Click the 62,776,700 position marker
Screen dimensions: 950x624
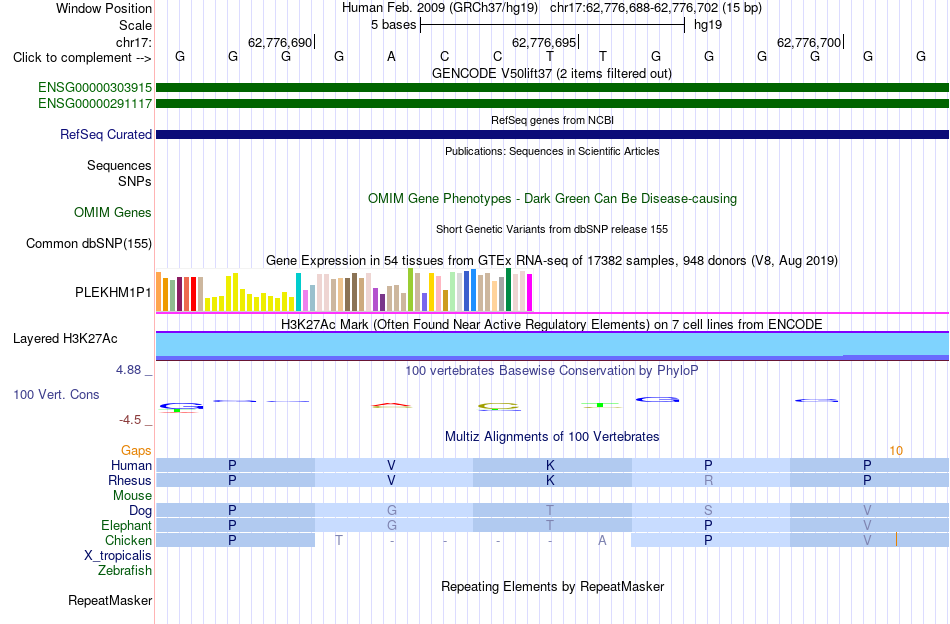click(809, 42)
